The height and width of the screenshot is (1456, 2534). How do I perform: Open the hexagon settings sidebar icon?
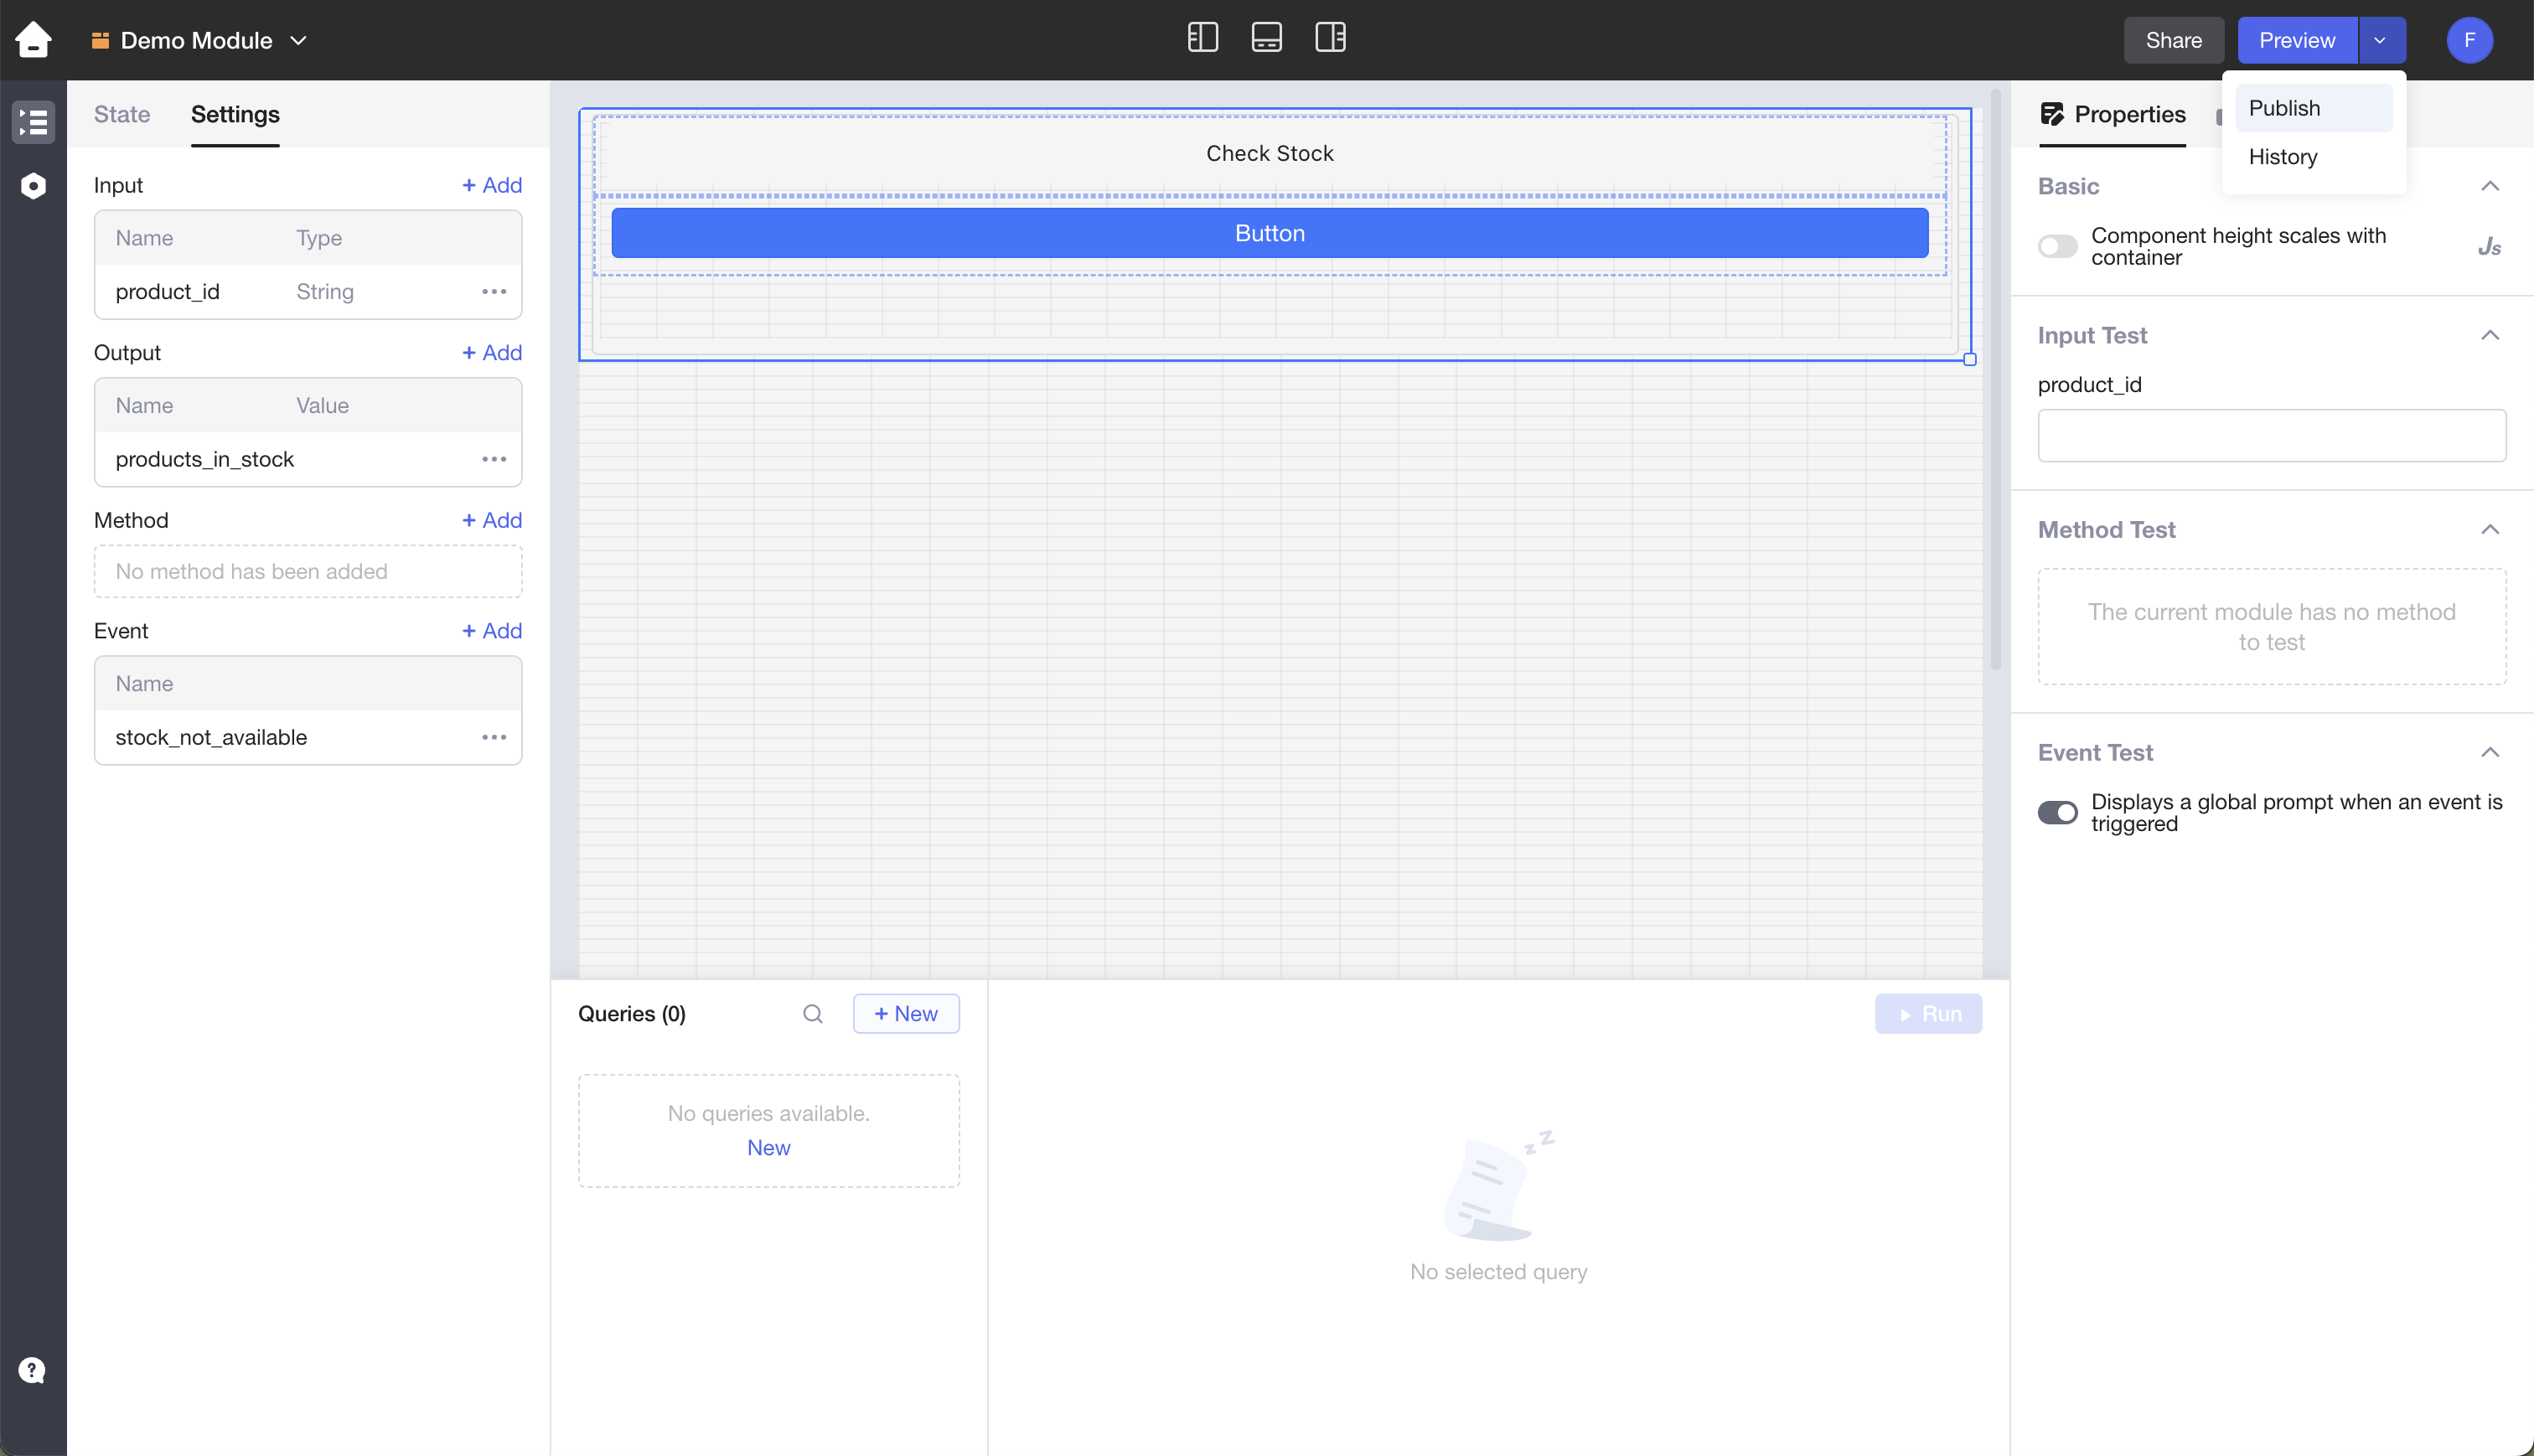[x=33, y=186]
